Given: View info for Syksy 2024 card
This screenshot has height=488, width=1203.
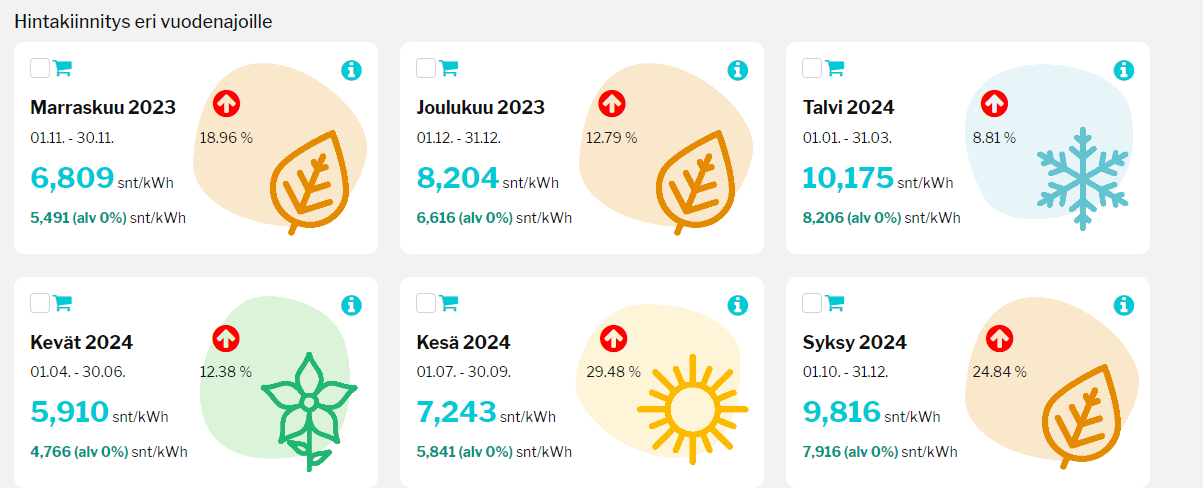Looking at the screenshot, I should click(1123, 305).
